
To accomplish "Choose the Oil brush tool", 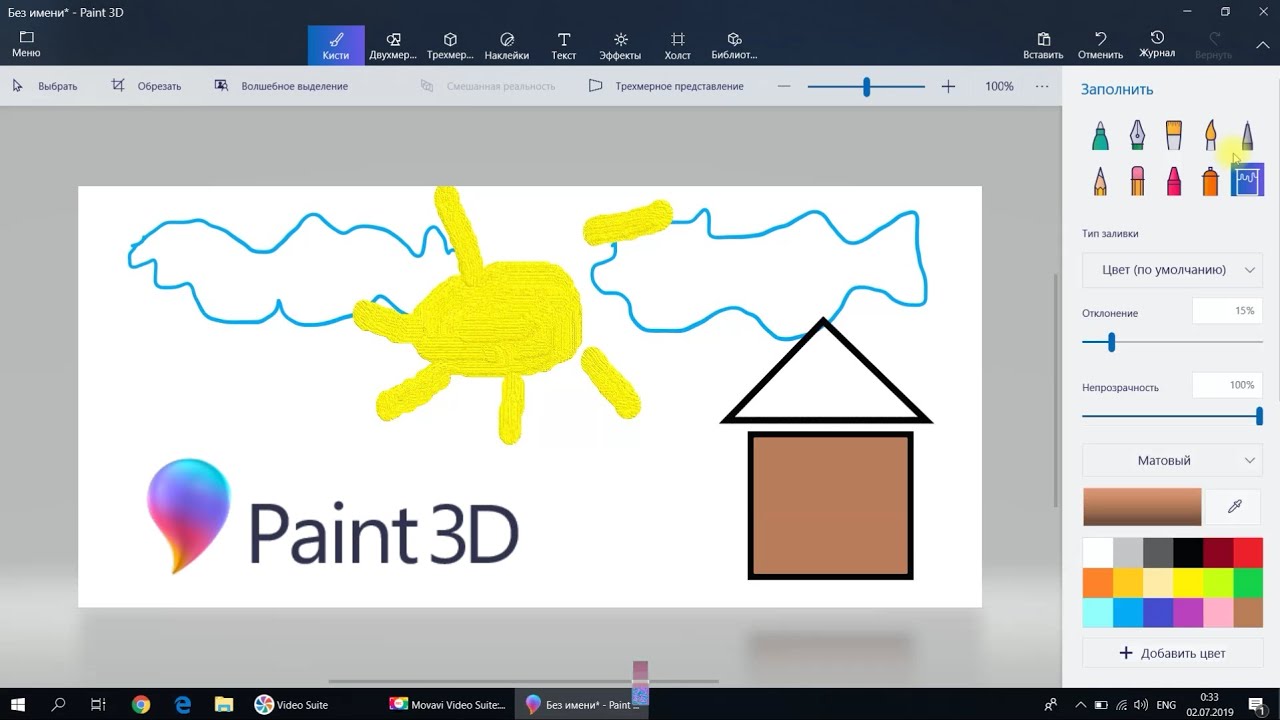I will (x=1174, y=135).
